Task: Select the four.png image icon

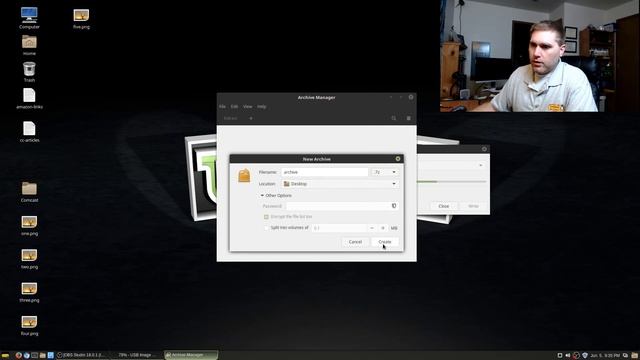Action: tap(29, 326)
